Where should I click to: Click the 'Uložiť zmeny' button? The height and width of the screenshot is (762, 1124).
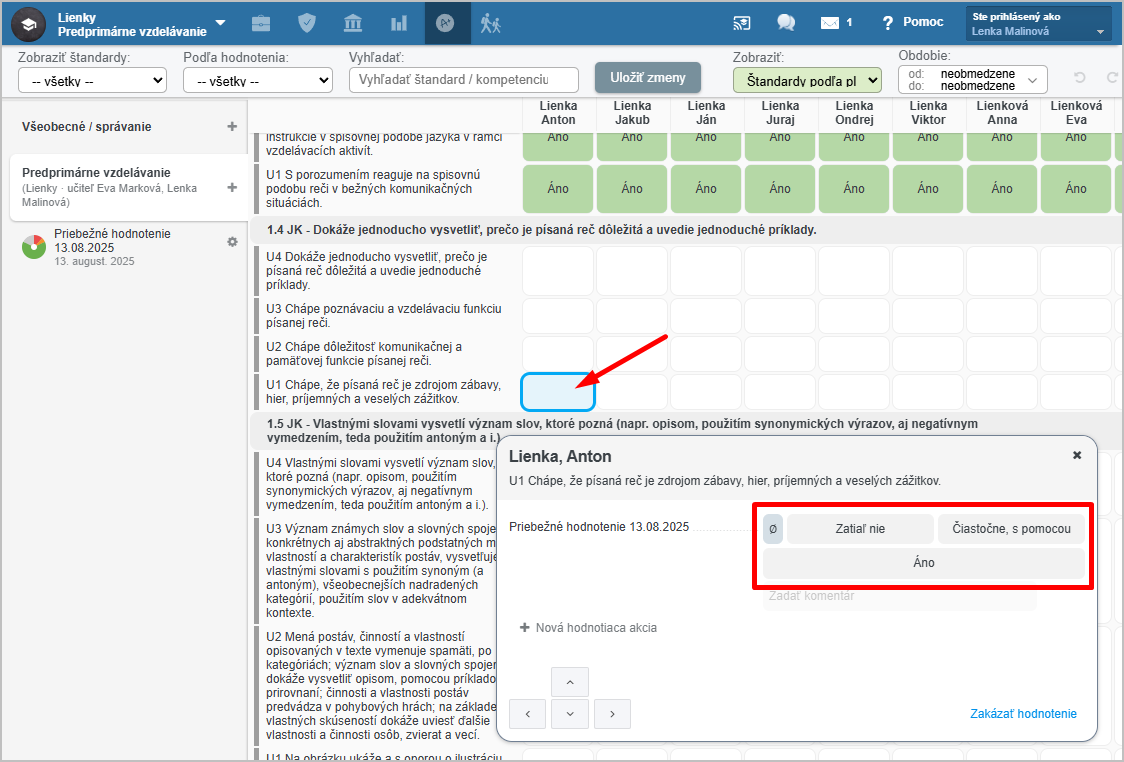click(648, 78)
